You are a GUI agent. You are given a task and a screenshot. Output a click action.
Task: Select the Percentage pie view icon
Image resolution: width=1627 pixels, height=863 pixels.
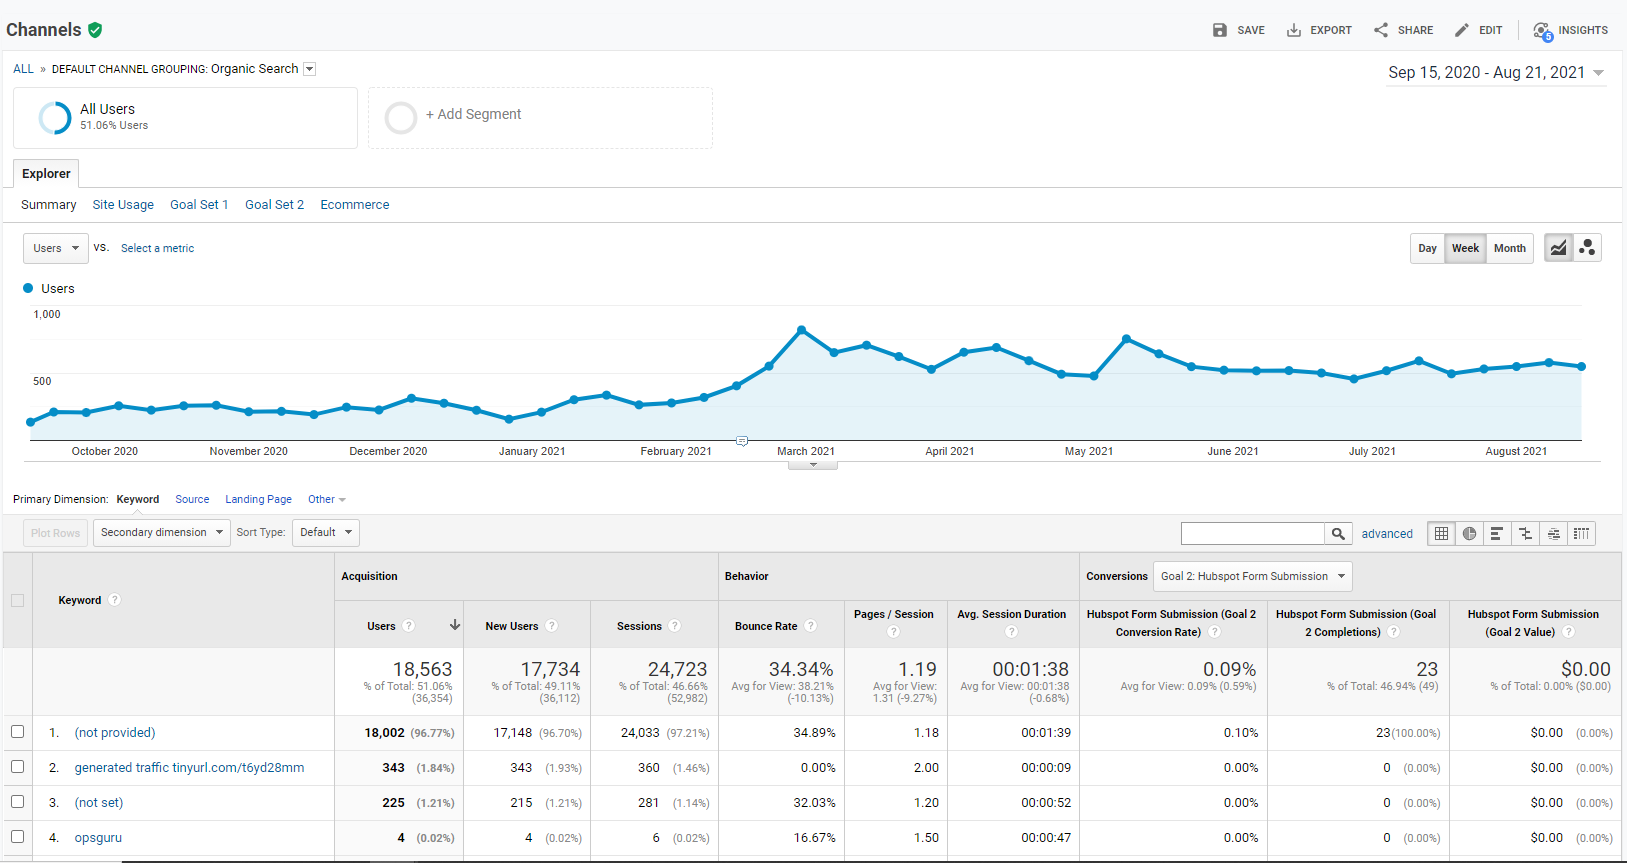coord(1469,534)
